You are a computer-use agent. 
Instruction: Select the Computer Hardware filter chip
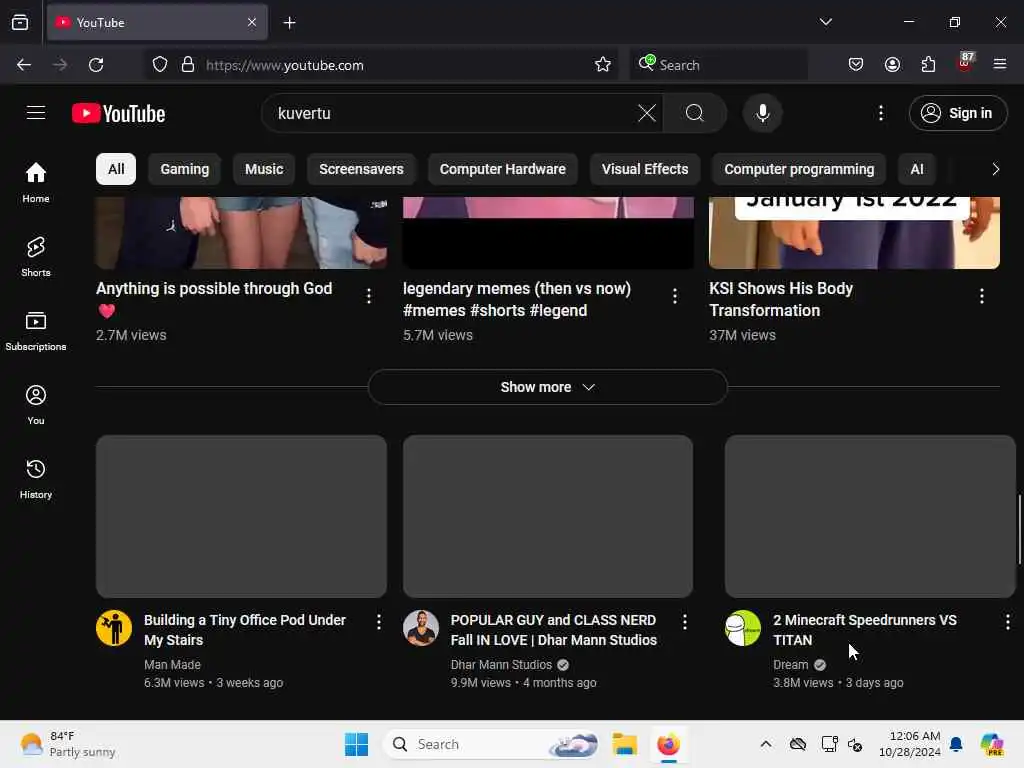click(x=502, y=169)
